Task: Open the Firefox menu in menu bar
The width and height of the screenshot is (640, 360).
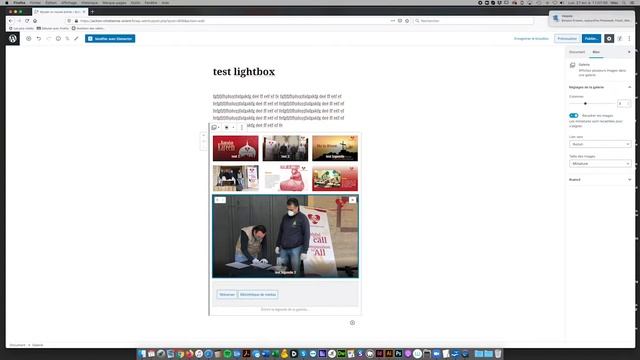Action: coord(19,2)
